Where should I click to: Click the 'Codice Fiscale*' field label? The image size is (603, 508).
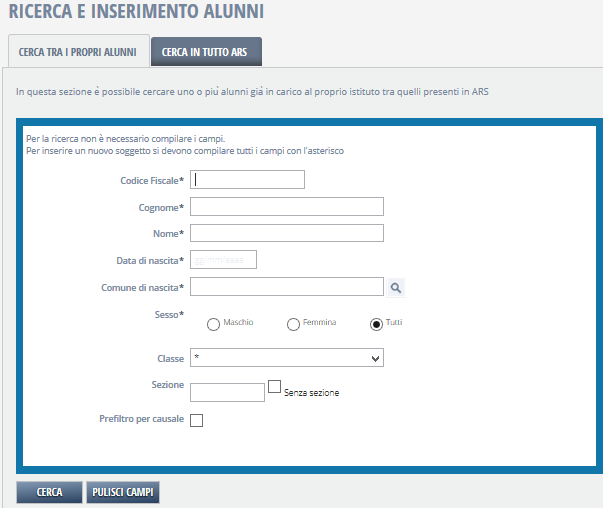[153, 180]
